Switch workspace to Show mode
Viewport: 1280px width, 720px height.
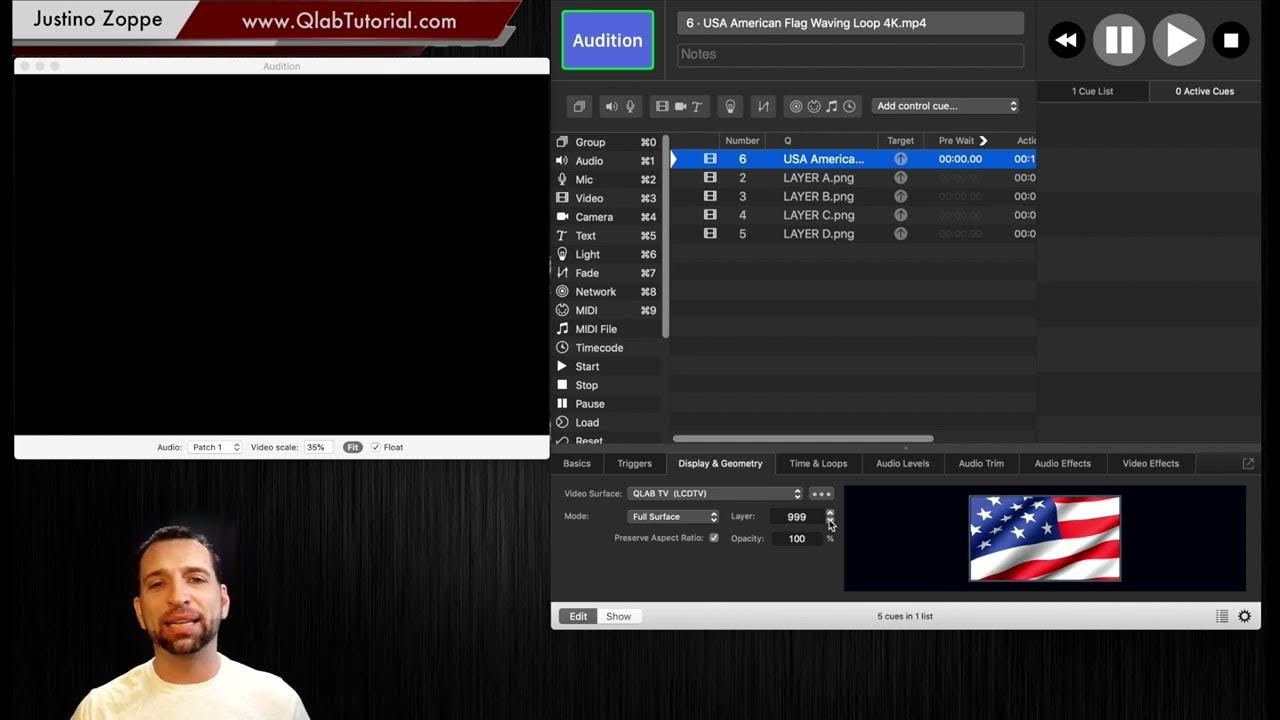[618, 616]
